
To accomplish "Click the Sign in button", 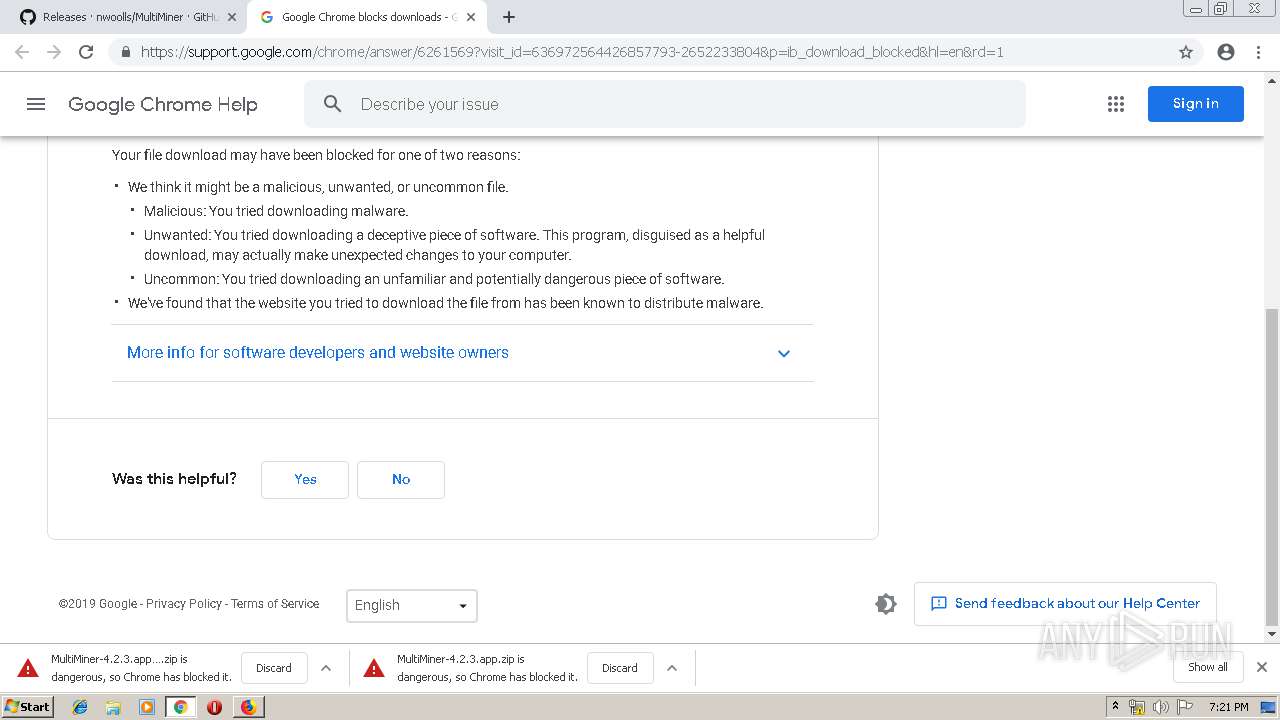I will [1195, 104].
